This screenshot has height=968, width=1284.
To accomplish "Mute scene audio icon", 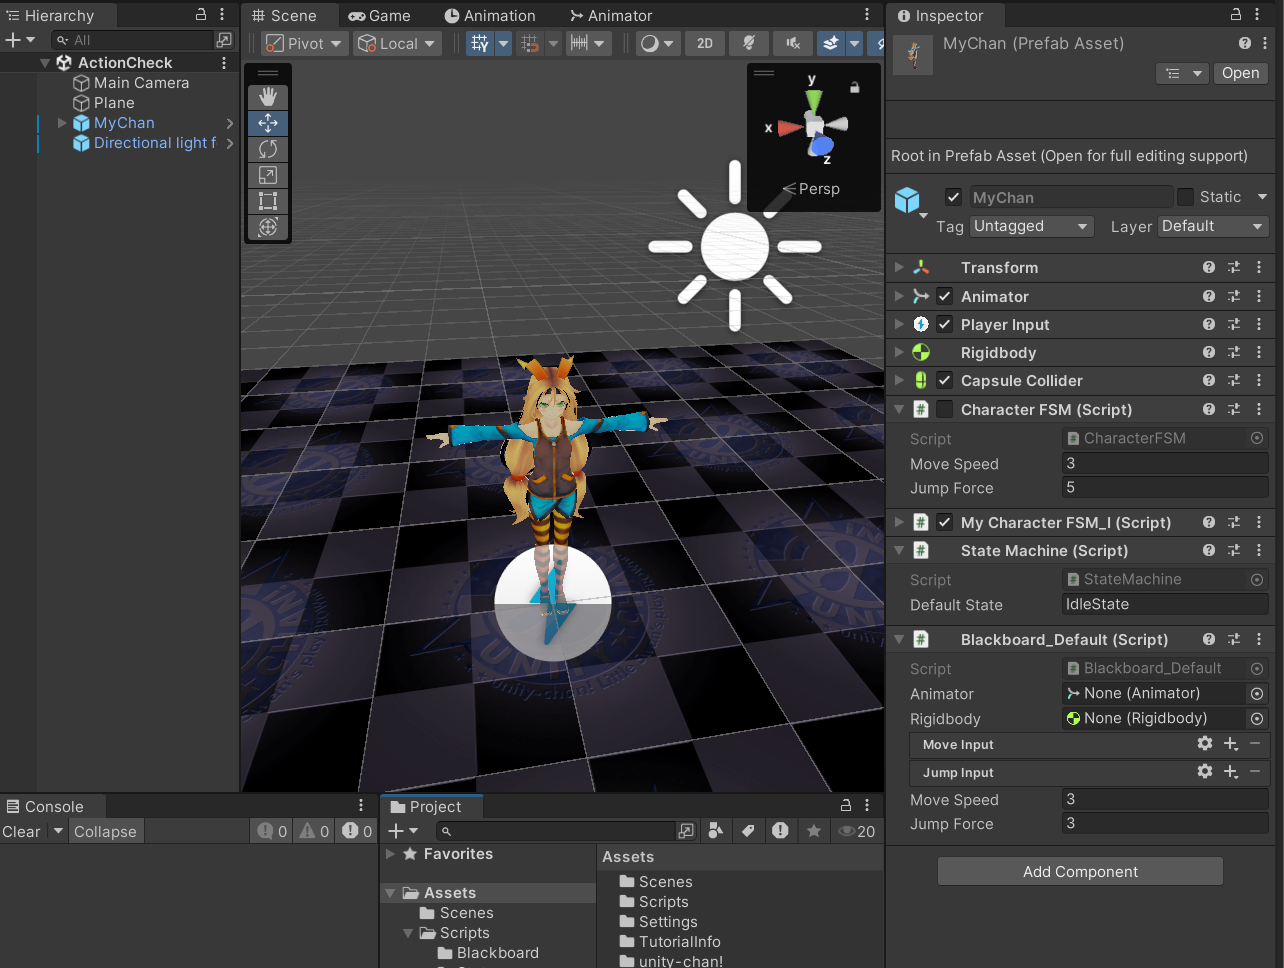I will tap(793, 43).
